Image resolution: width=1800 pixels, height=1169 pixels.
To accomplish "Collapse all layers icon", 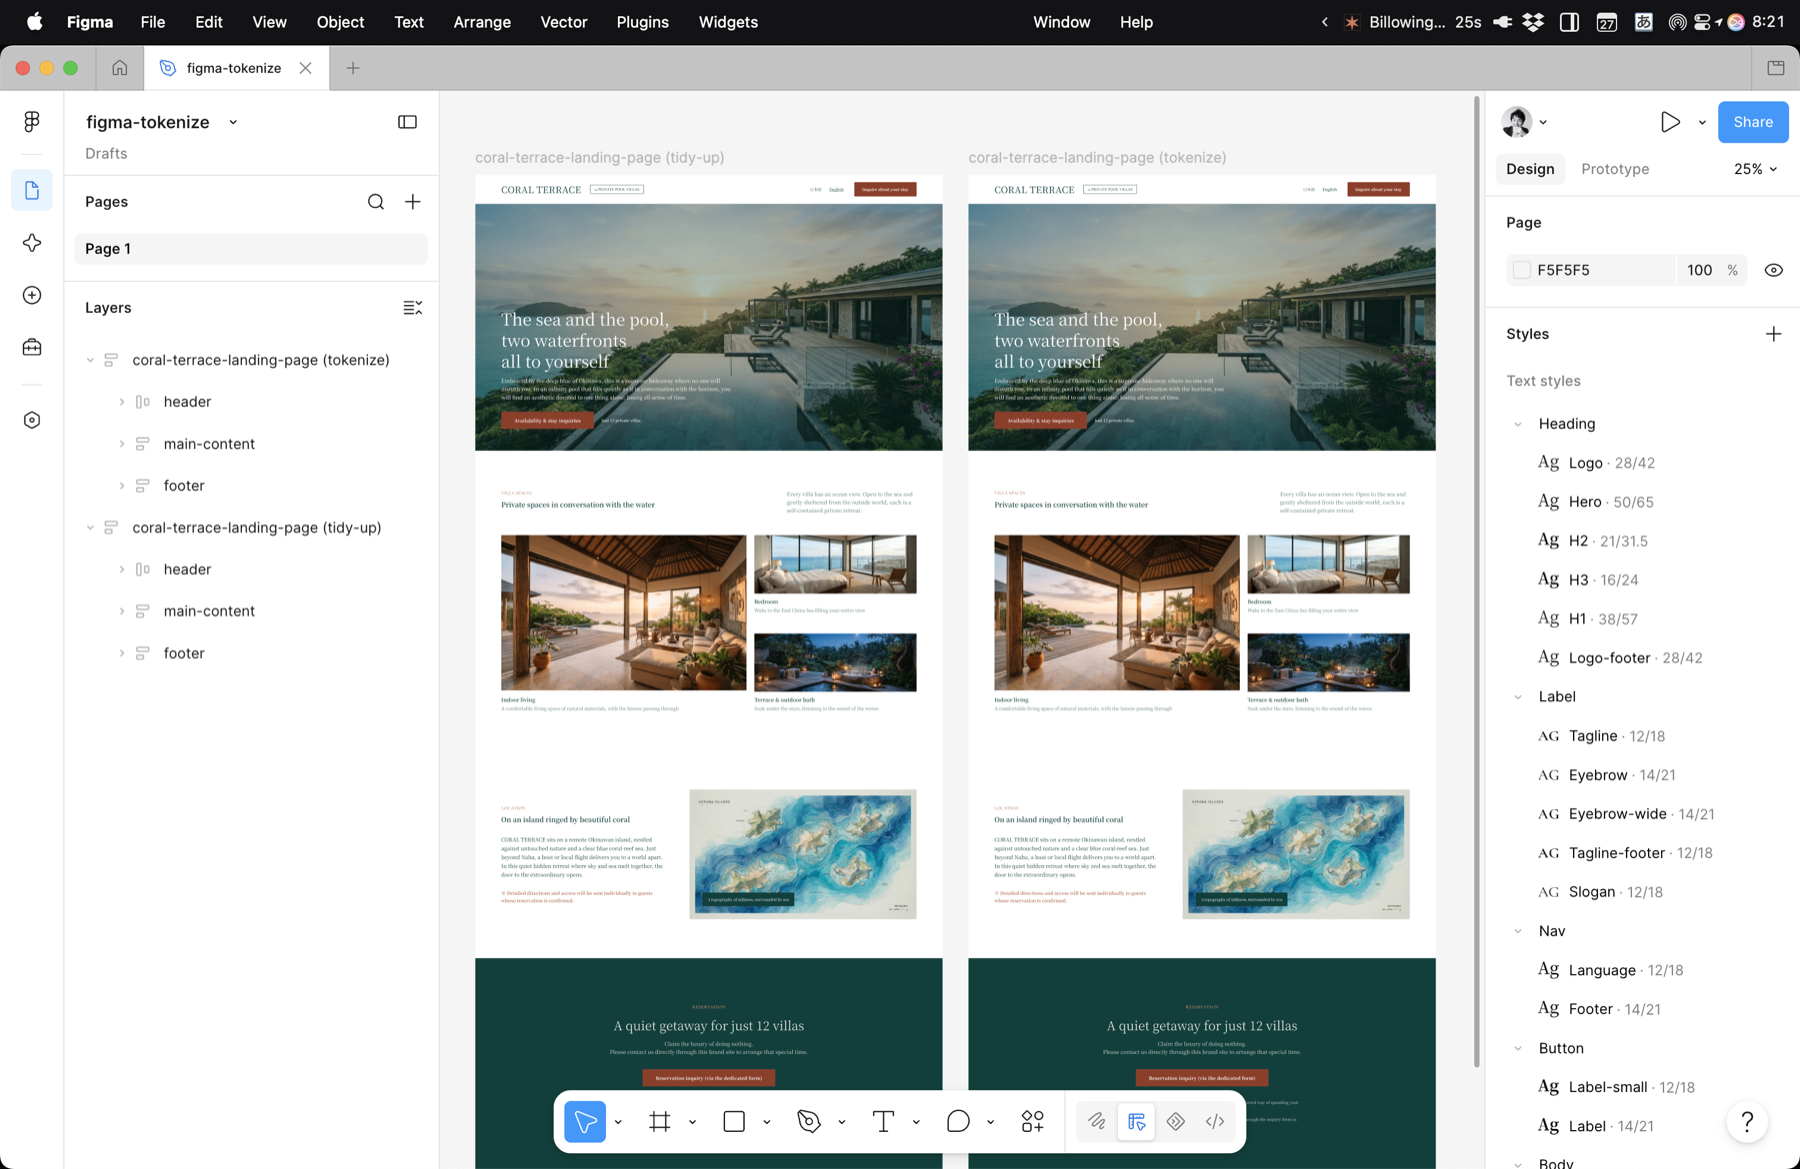I will [x=412, y=308].
